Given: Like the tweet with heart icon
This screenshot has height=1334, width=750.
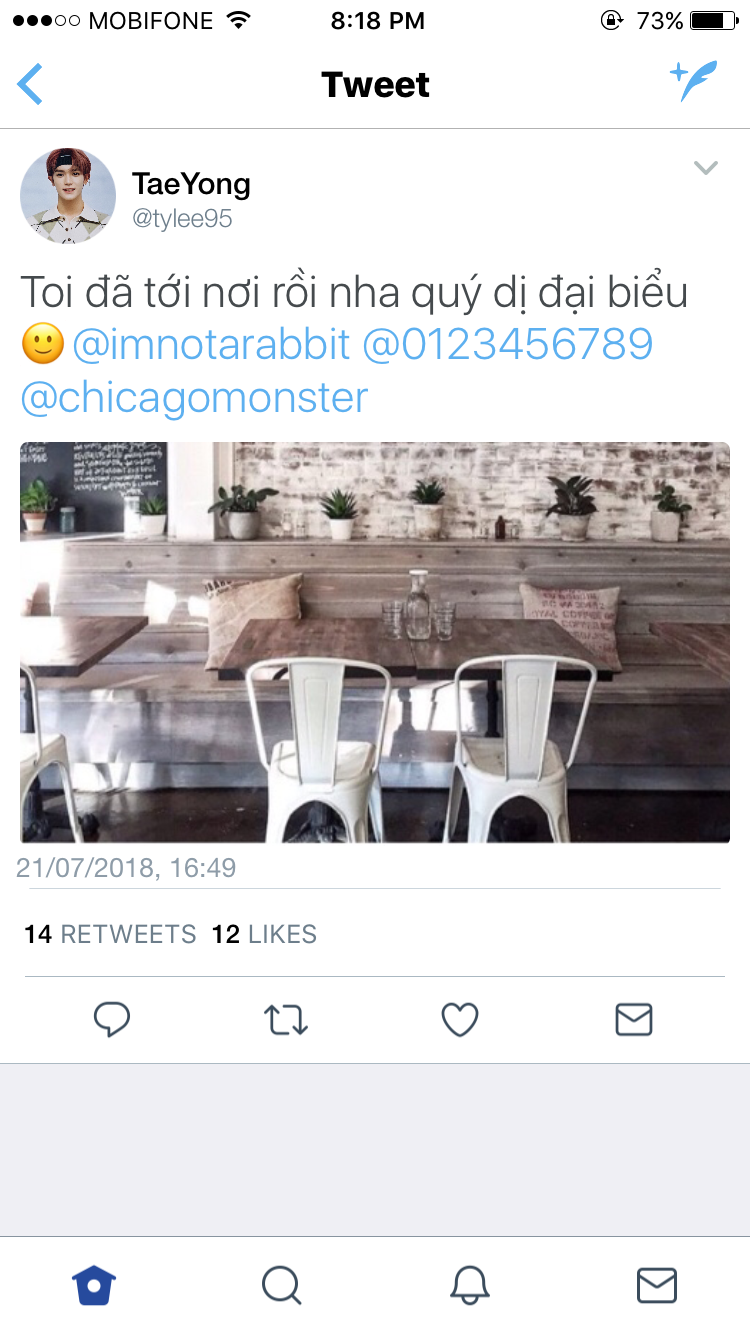Looking at the screenshot, I should [x=460, y=1020].
